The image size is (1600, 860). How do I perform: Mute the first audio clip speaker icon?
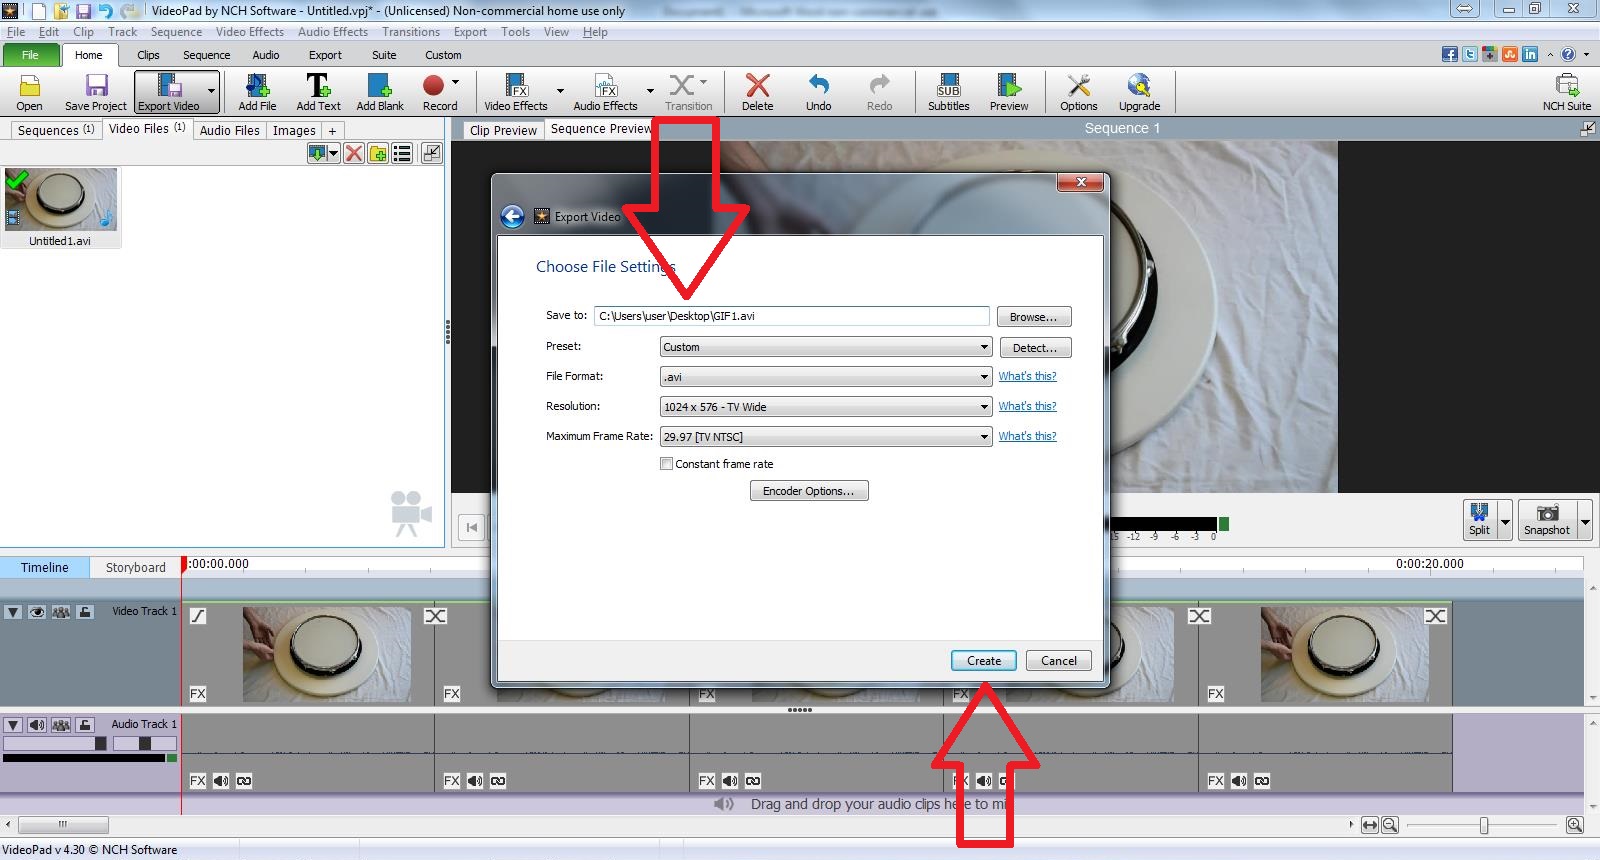(221, 781)
